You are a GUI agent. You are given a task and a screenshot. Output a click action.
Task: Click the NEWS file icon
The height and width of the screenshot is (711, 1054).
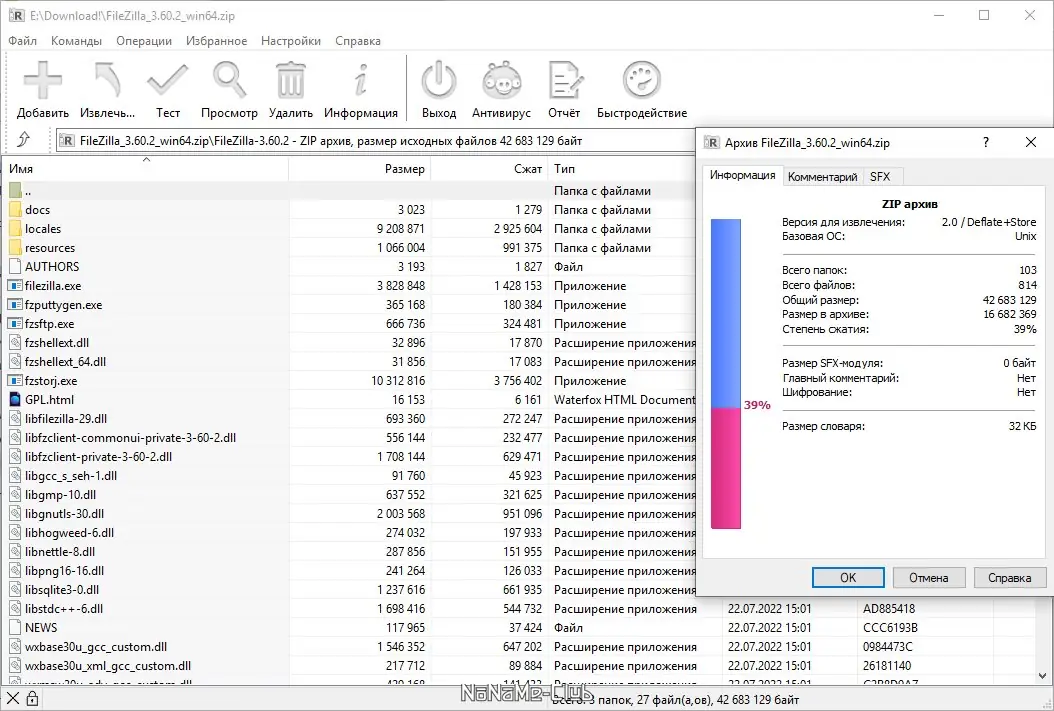(15, 628)
